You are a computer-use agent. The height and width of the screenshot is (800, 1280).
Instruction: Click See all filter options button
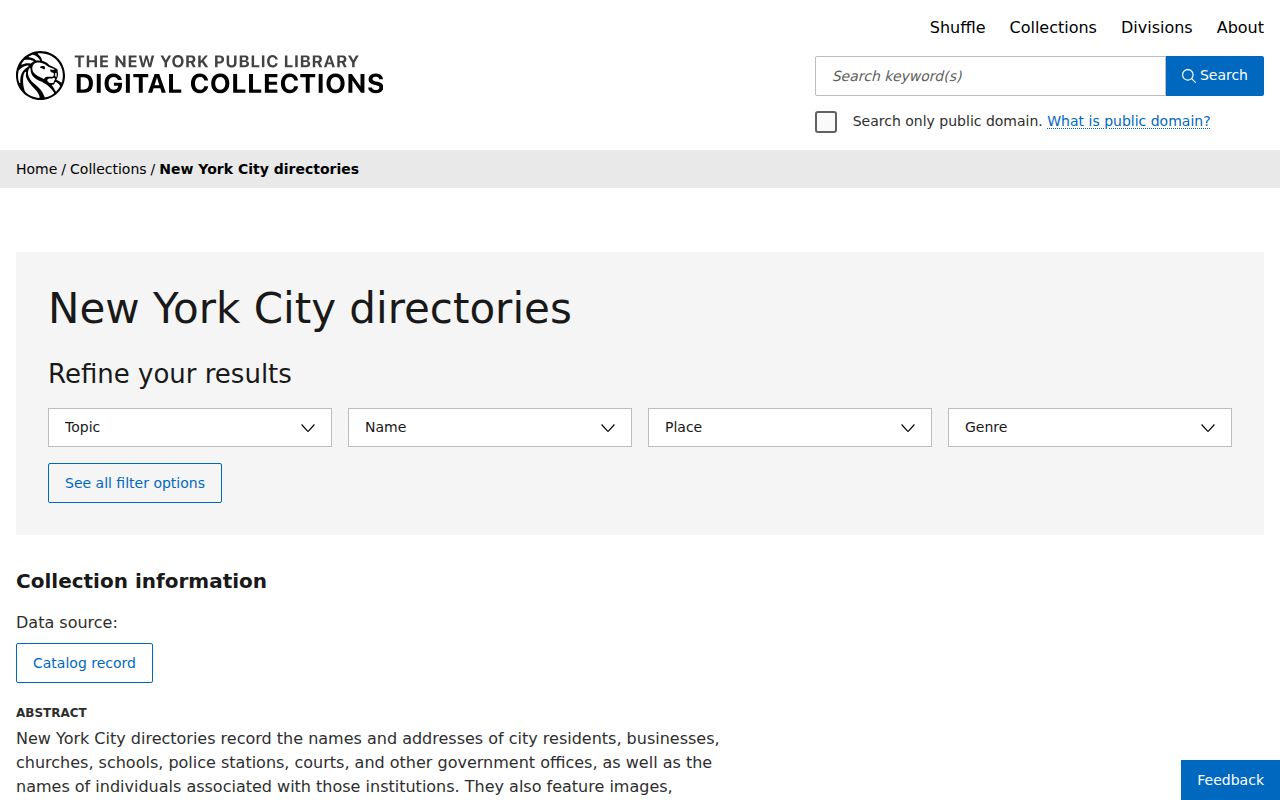(135, 483)
